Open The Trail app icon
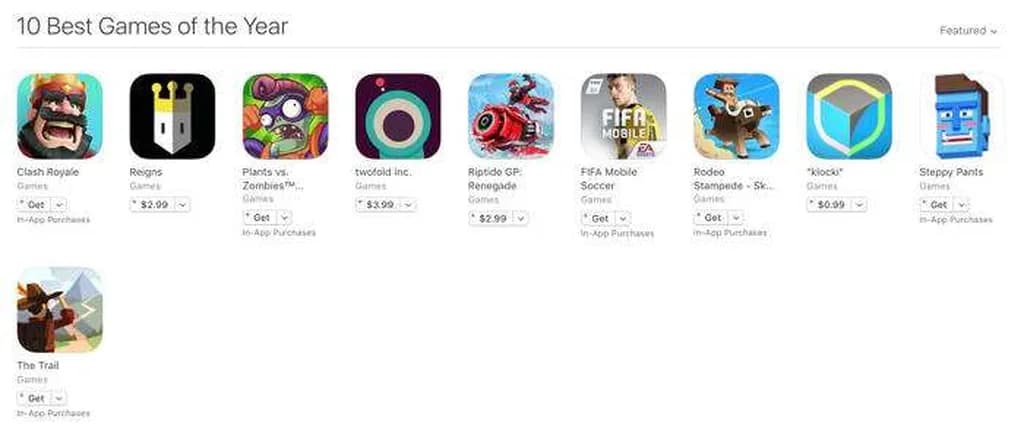 59,310
